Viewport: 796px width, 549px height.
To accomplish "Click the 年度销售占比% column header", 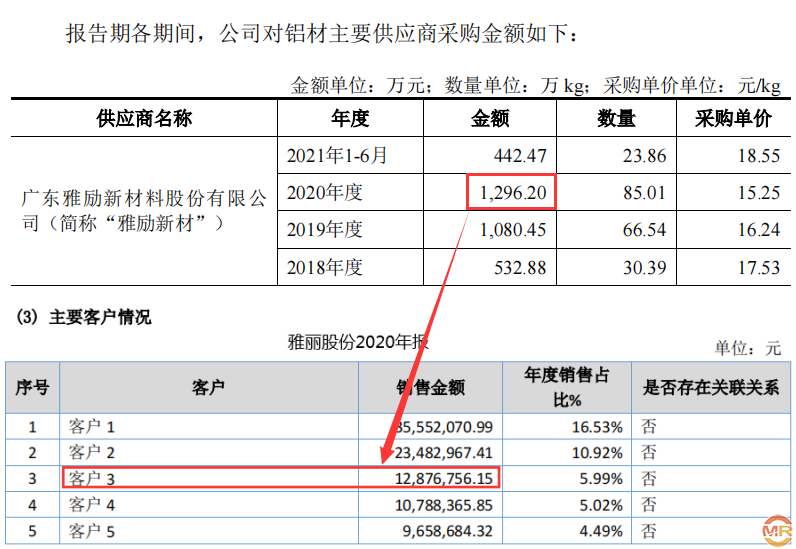I will point(567,387).
